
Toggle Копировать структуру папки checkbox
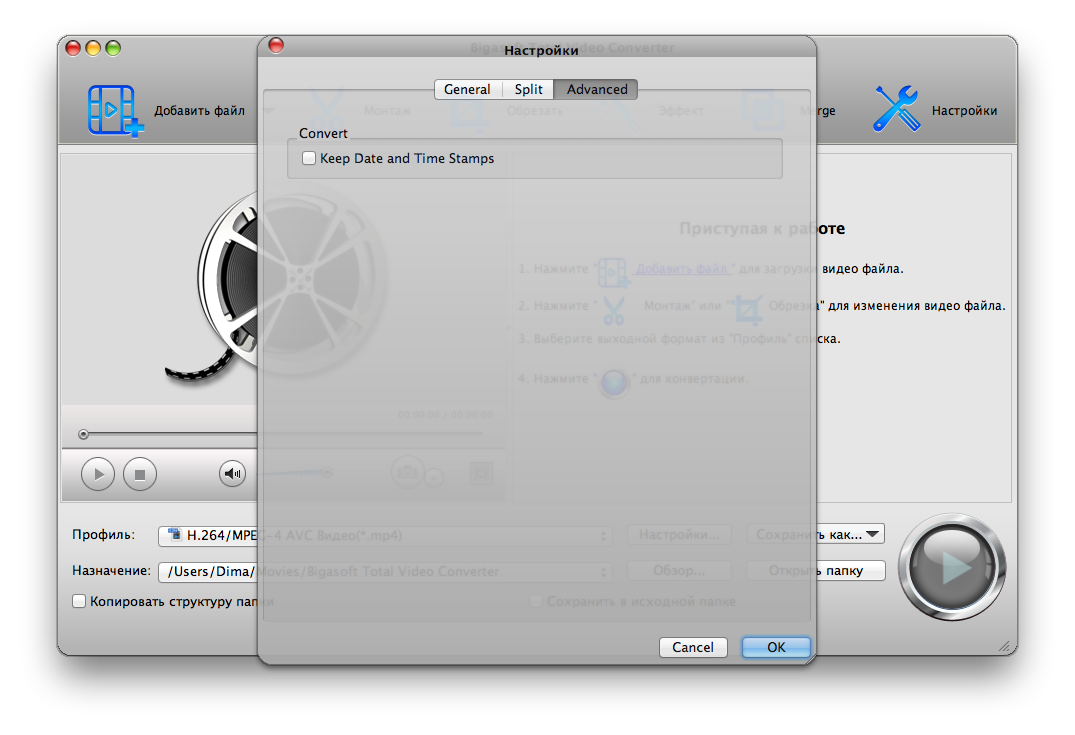coord(80,601)
